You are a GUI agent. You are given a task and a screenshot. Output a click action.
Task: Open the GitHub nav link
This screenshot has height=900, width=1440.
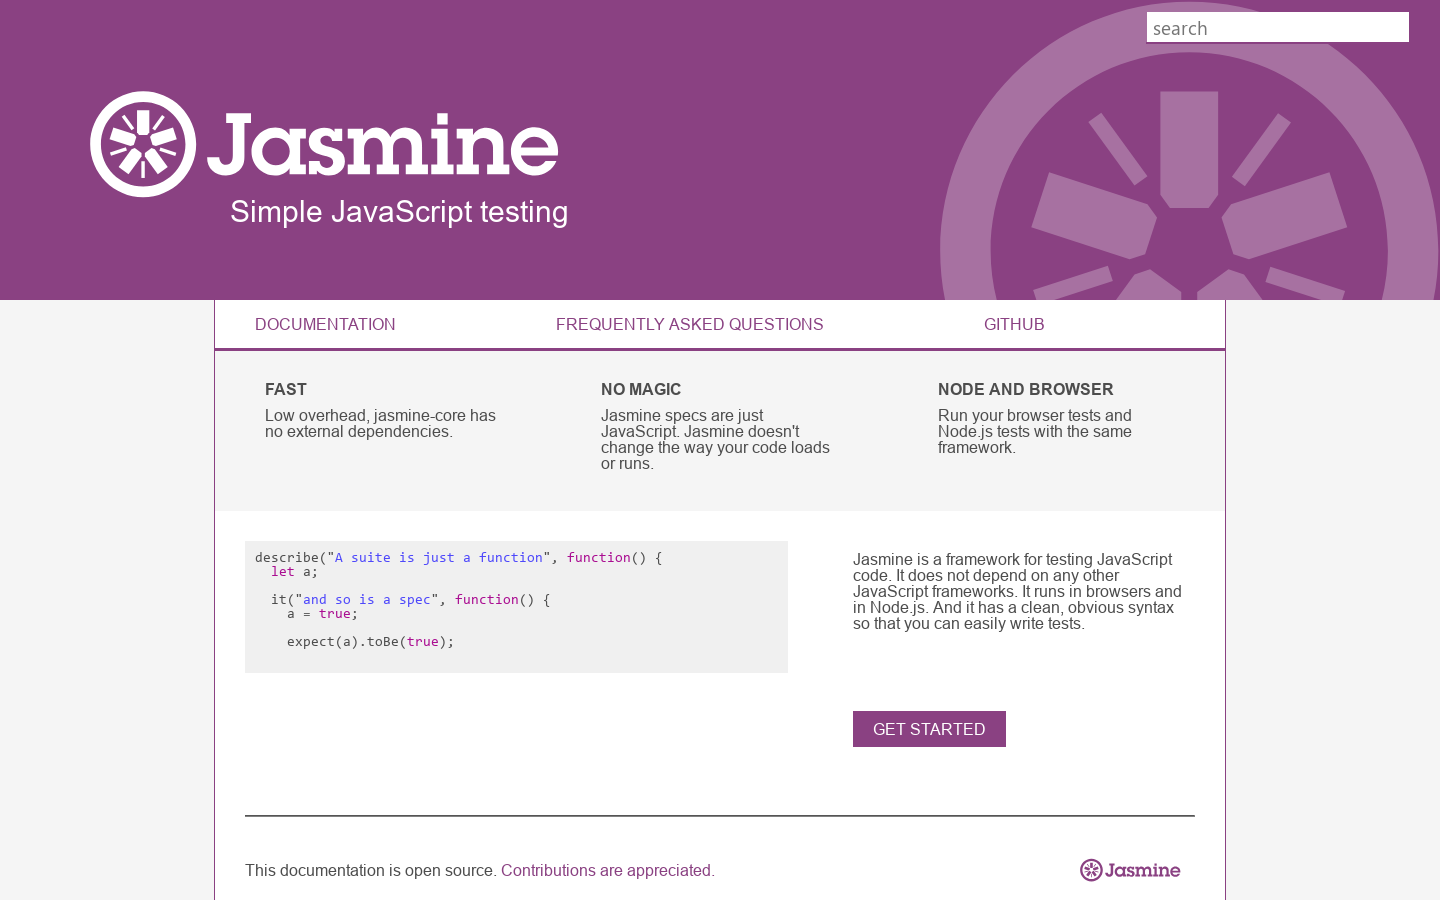[x=1014, y=324]
